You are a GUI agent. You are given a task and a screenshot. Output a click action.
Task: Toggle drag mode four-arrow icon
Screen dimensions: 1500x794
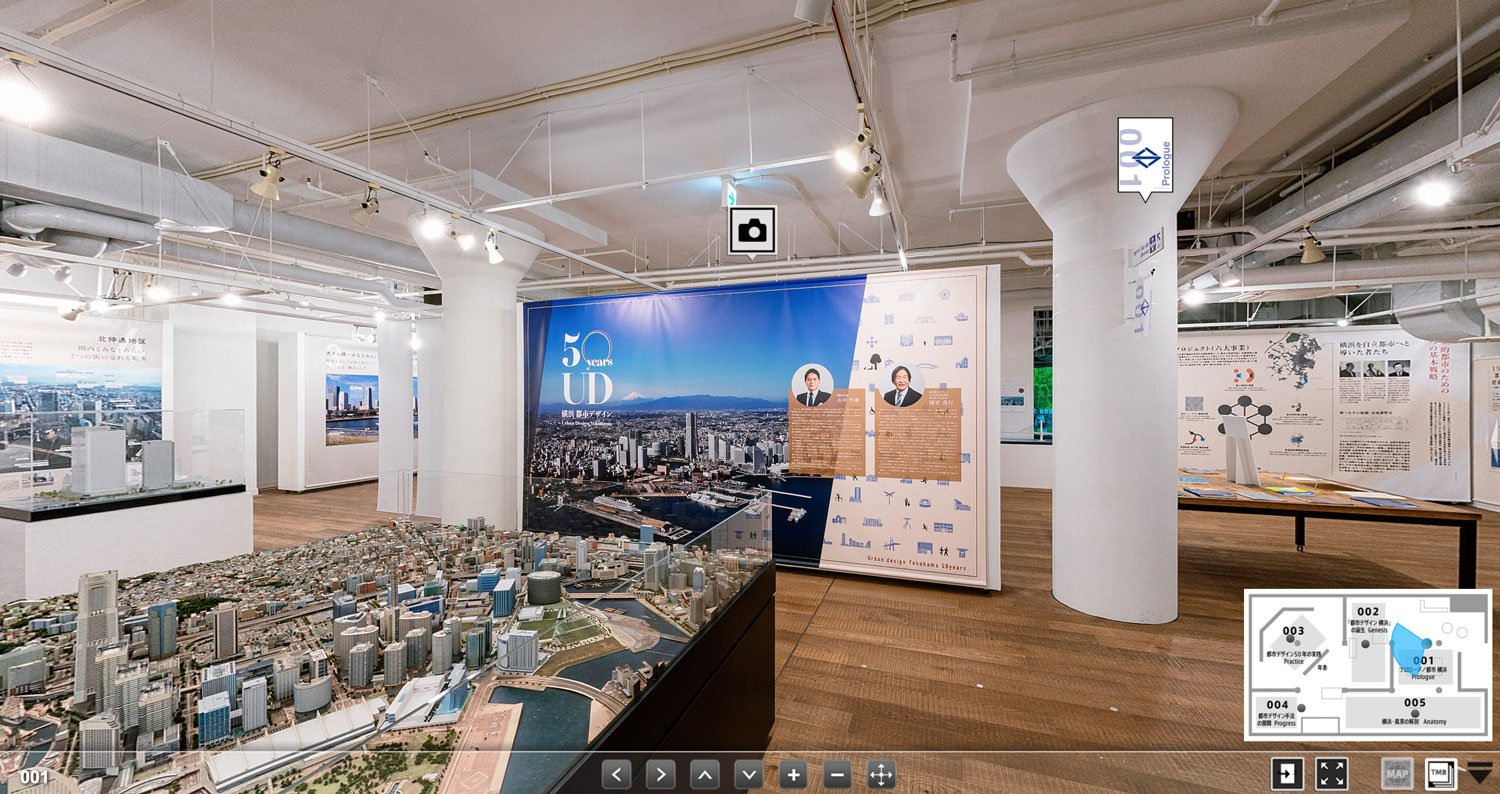pyautogui.click(x=881, y=774)
